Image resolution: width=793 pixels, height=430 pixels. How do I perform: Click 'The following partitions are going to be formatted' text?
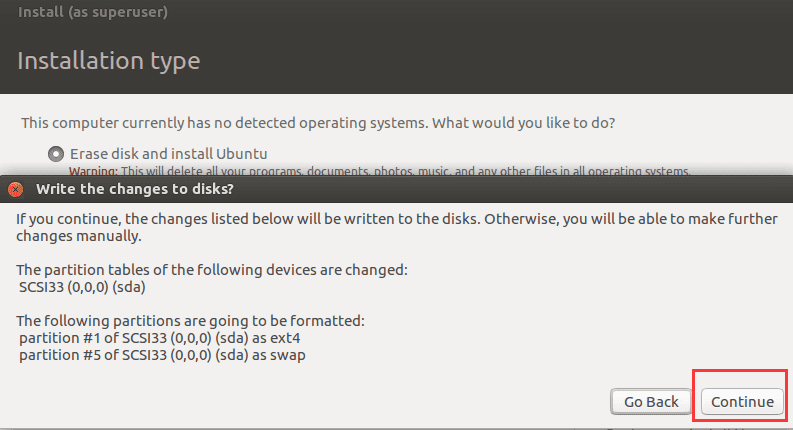coord(190,321)
